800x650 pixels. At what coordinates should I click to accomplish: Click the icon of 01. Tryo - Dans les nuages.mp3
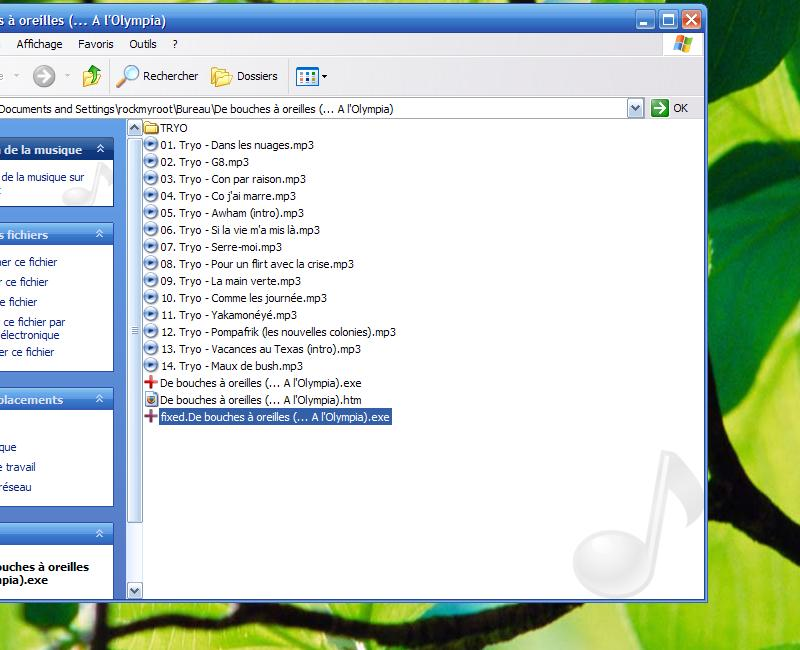(x=151, y=145)
